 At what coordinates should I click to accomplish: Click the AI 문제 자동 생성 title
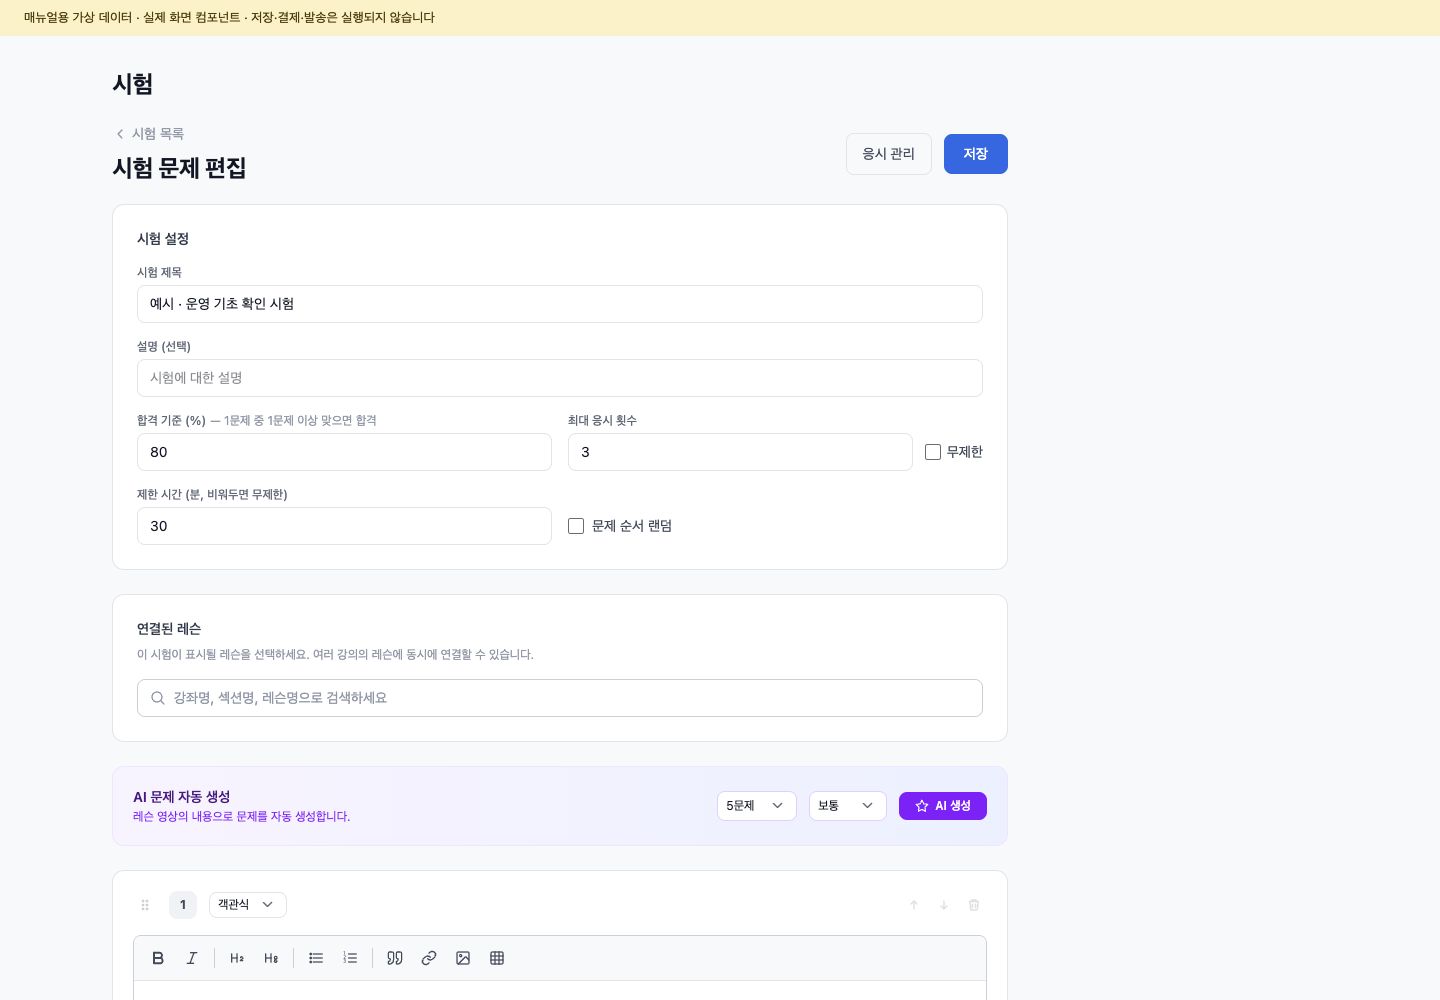(182, 797)
